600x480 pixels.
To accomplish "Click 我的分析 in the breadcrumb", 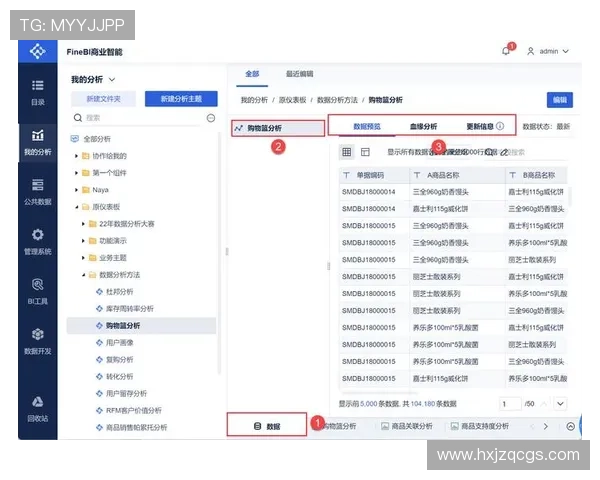I will click(x=254, y=100).
